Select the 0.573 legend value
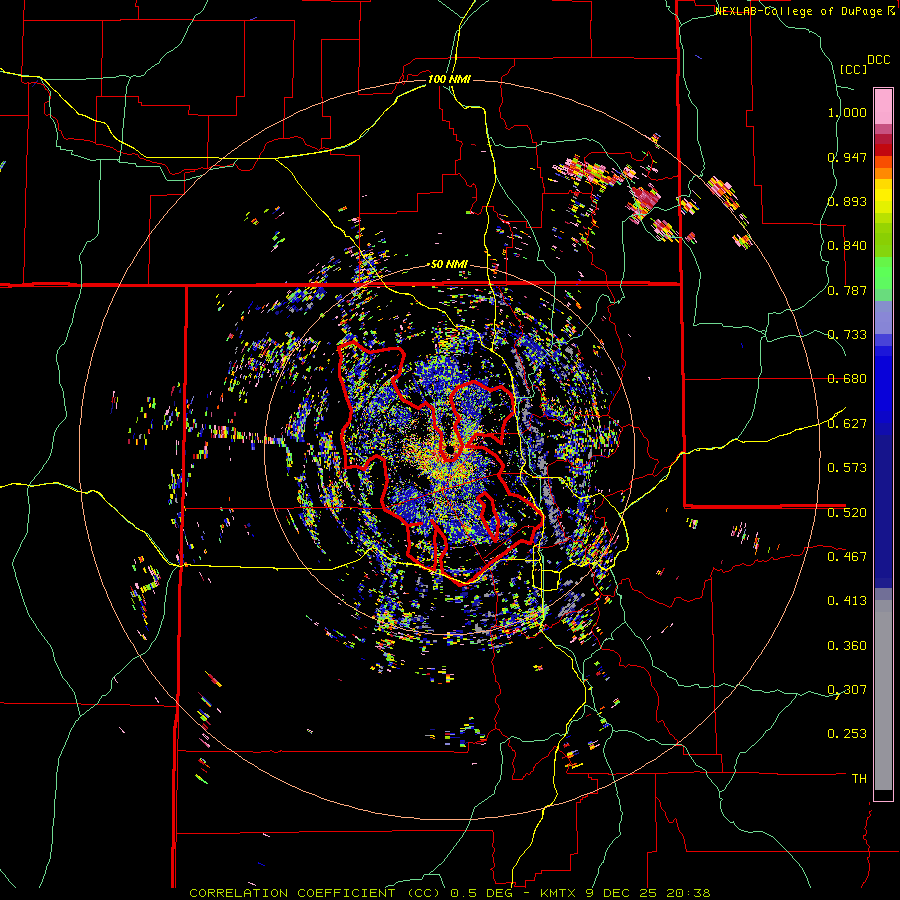 [x=847, y=468]
